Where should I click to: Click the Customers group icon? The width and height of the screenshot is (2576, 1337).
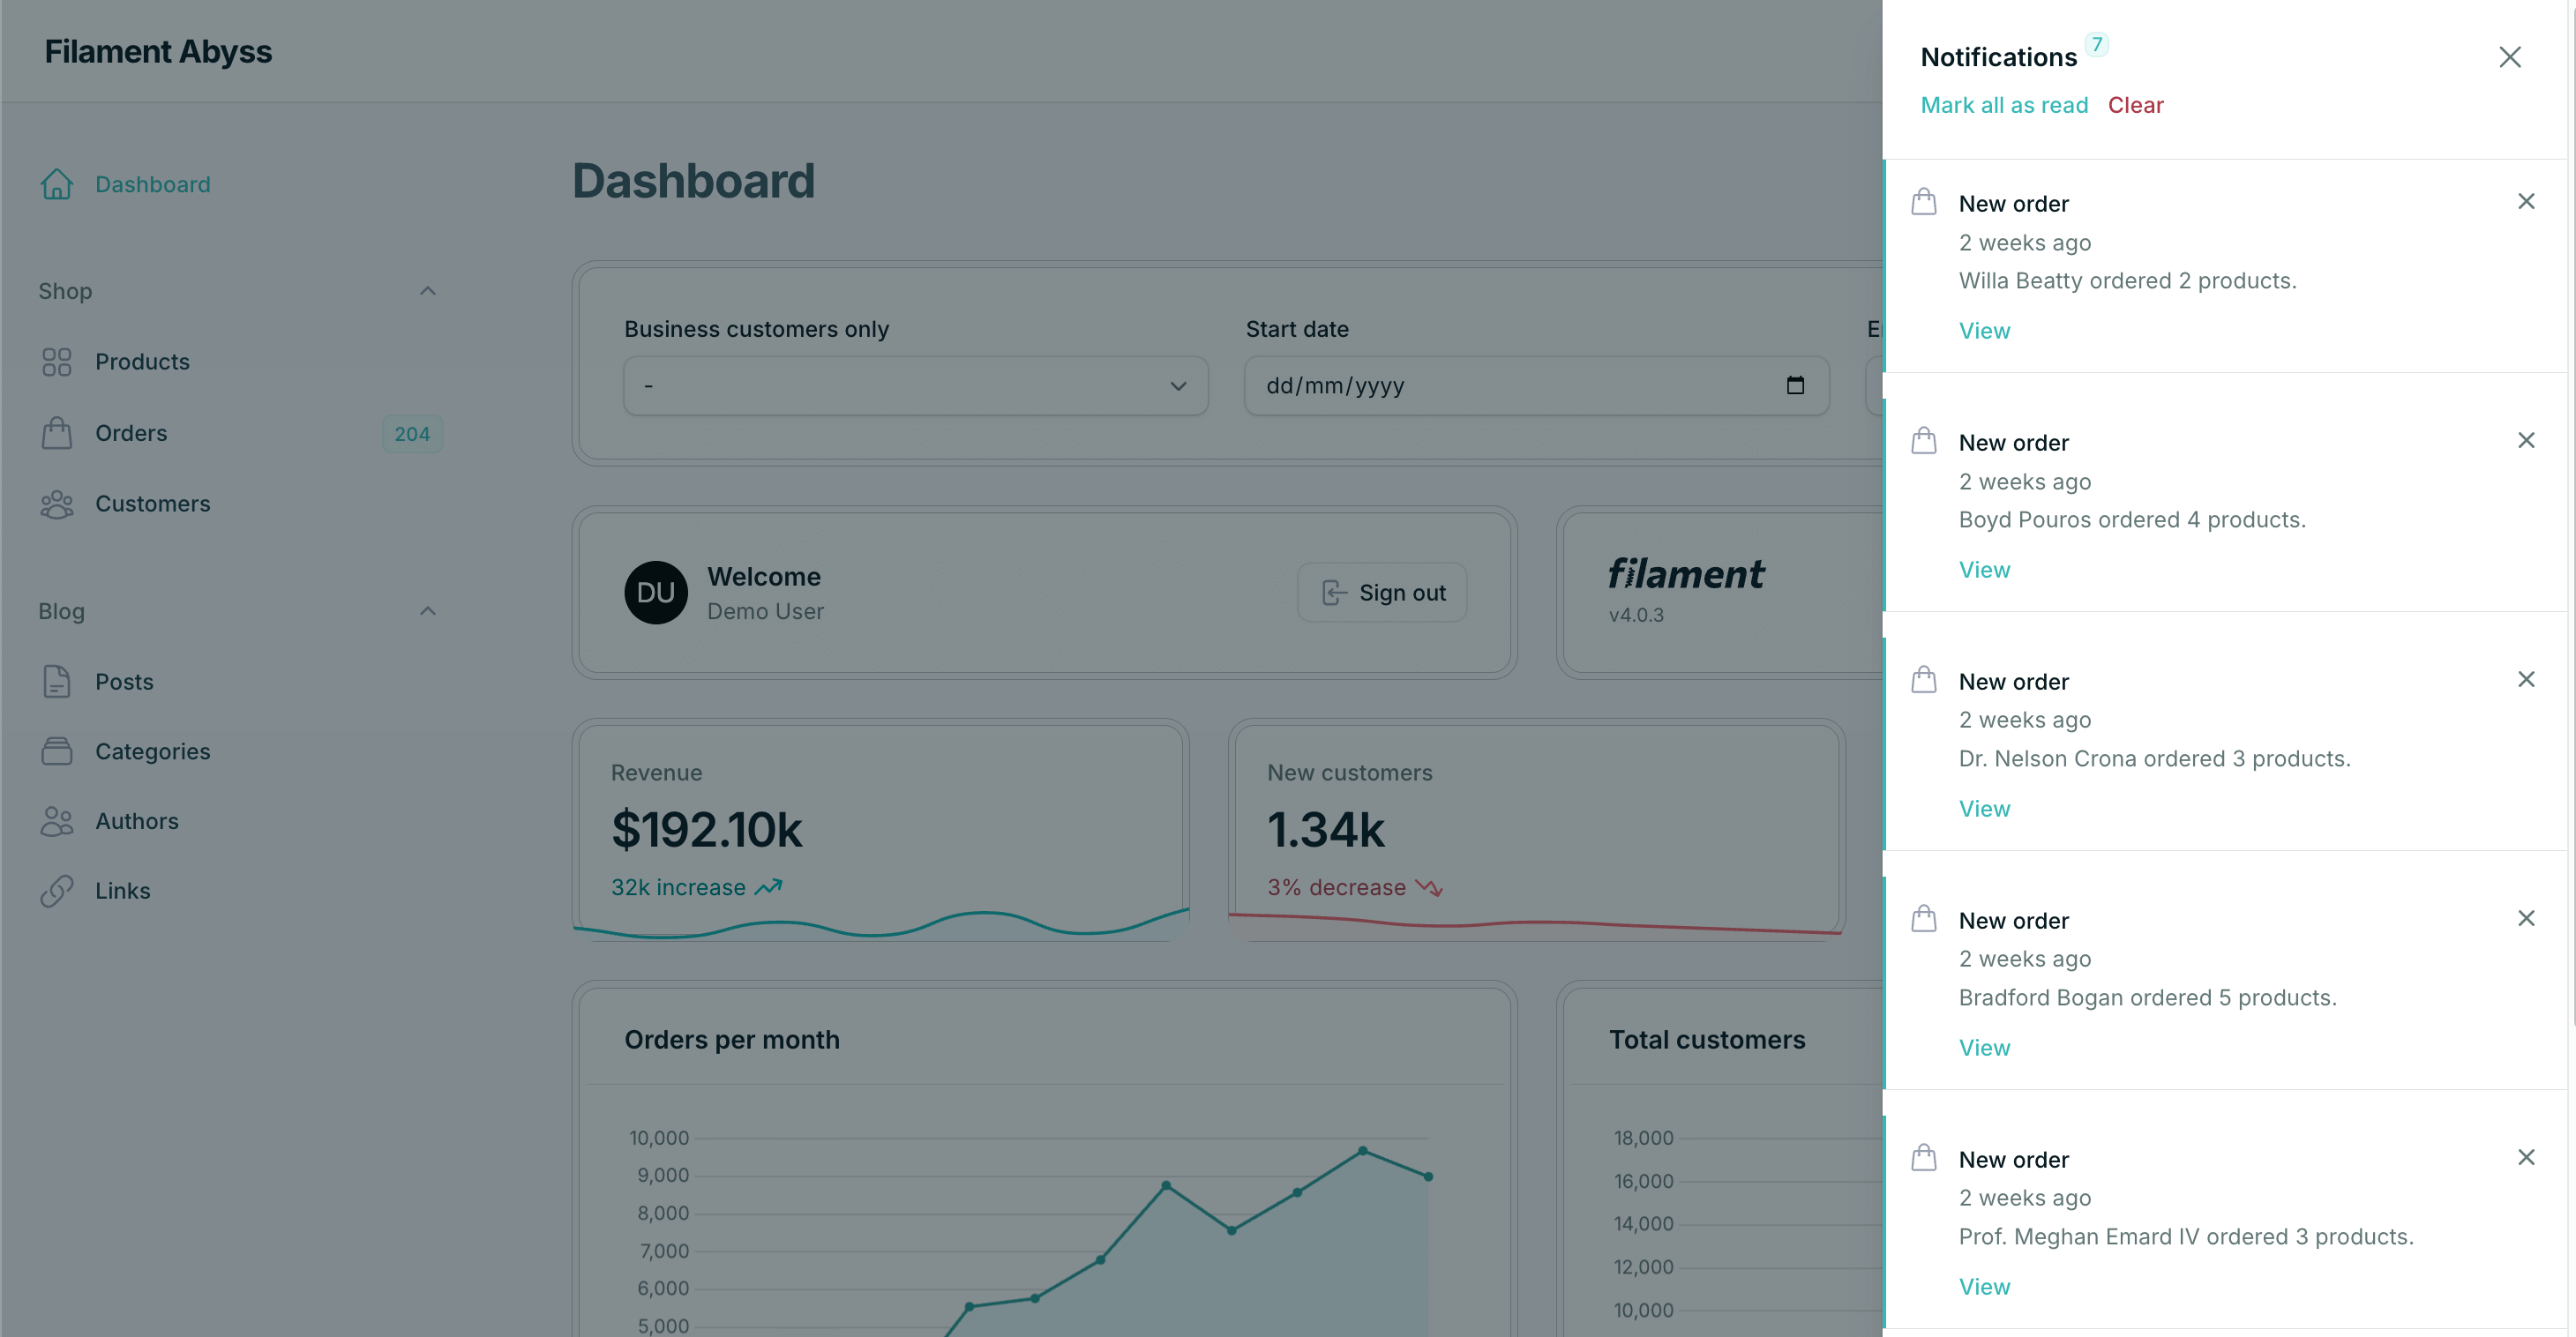click(x=56, y=504)
